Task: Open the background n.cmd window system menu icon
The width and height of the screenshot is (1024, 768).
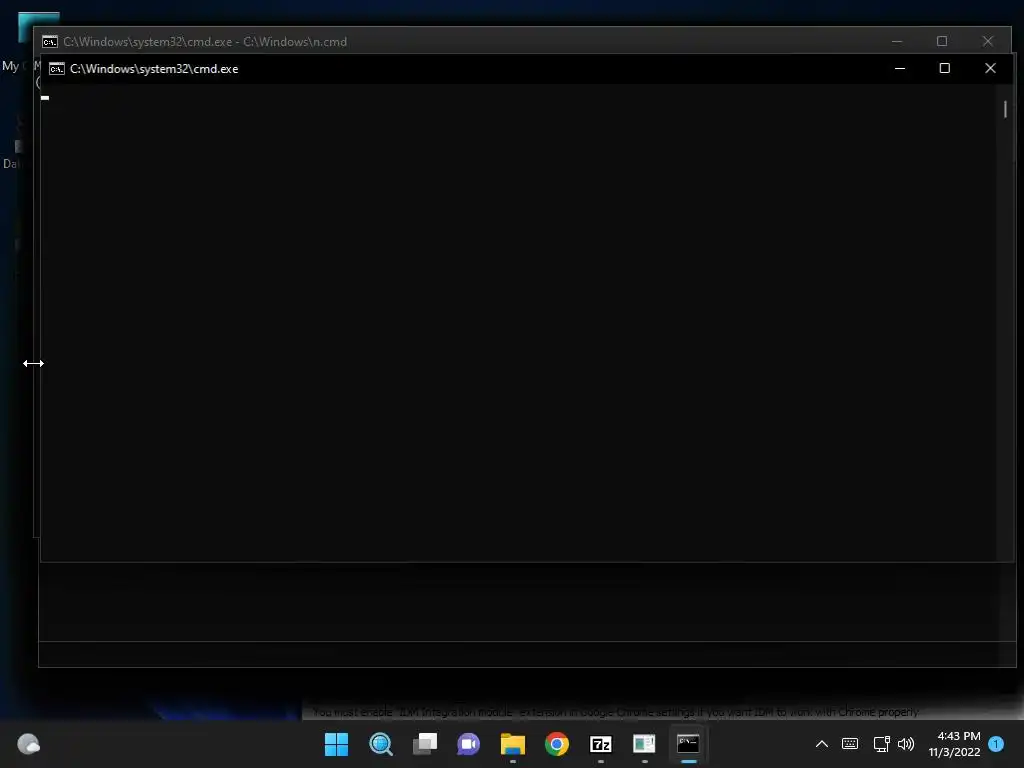Action: [x=50, y=42]
